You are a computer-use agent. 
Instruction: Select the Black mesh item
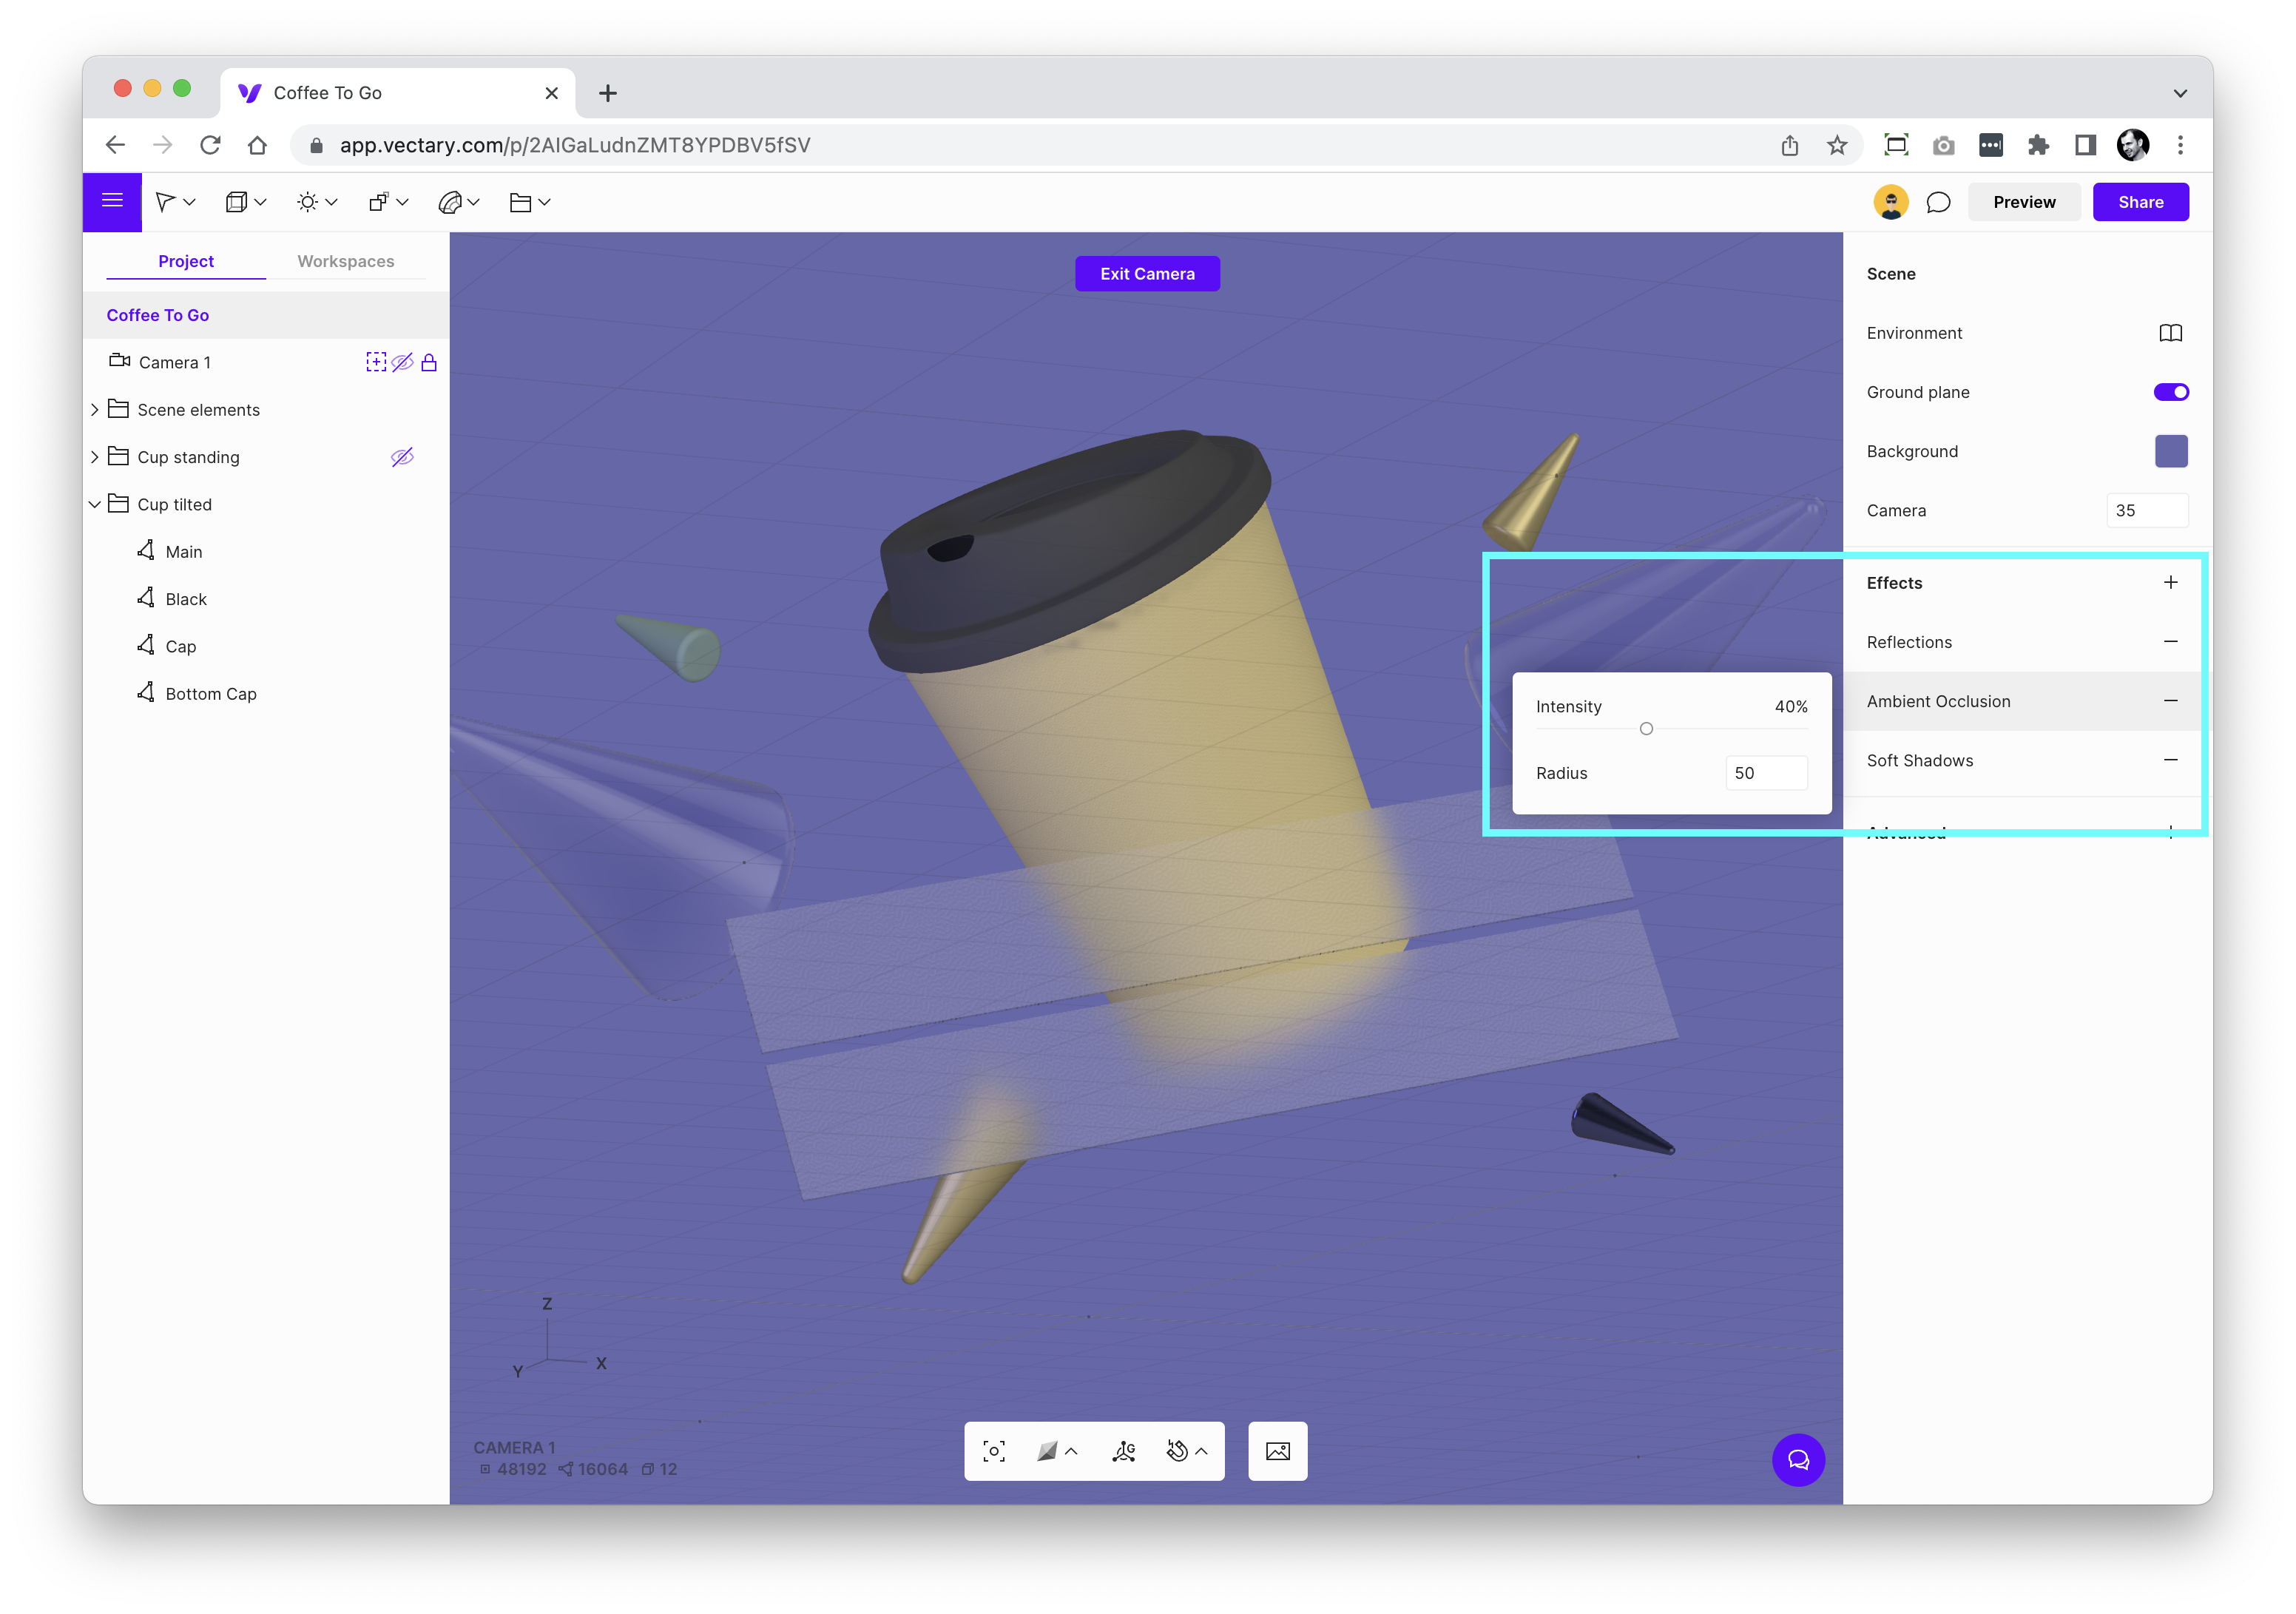[x=266, y=599]
